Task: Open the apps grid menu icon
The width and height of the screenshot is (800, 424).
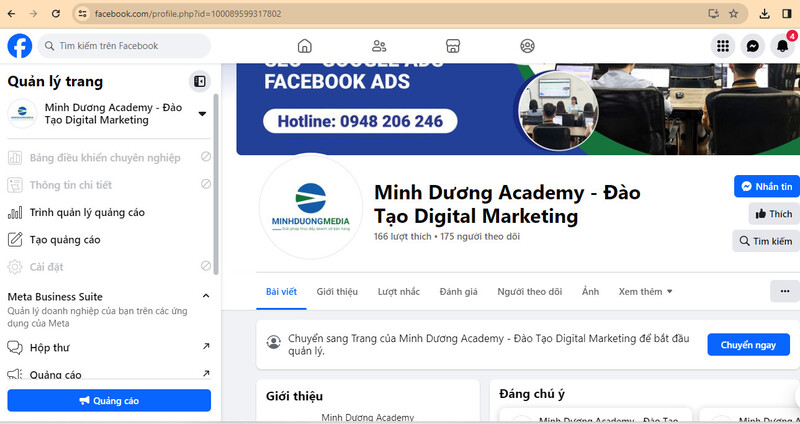Action: tap(723, 46)
